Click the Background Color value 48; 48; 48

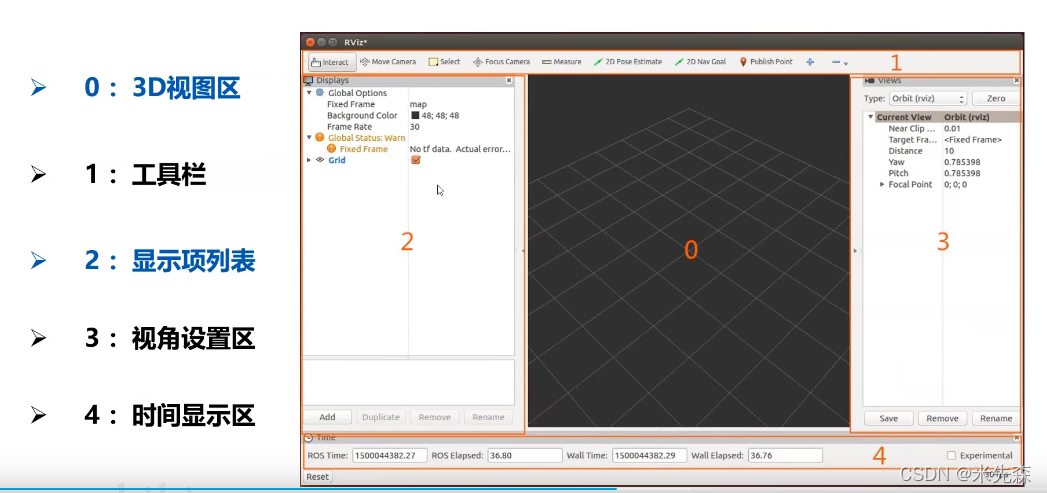coord(440,116)
